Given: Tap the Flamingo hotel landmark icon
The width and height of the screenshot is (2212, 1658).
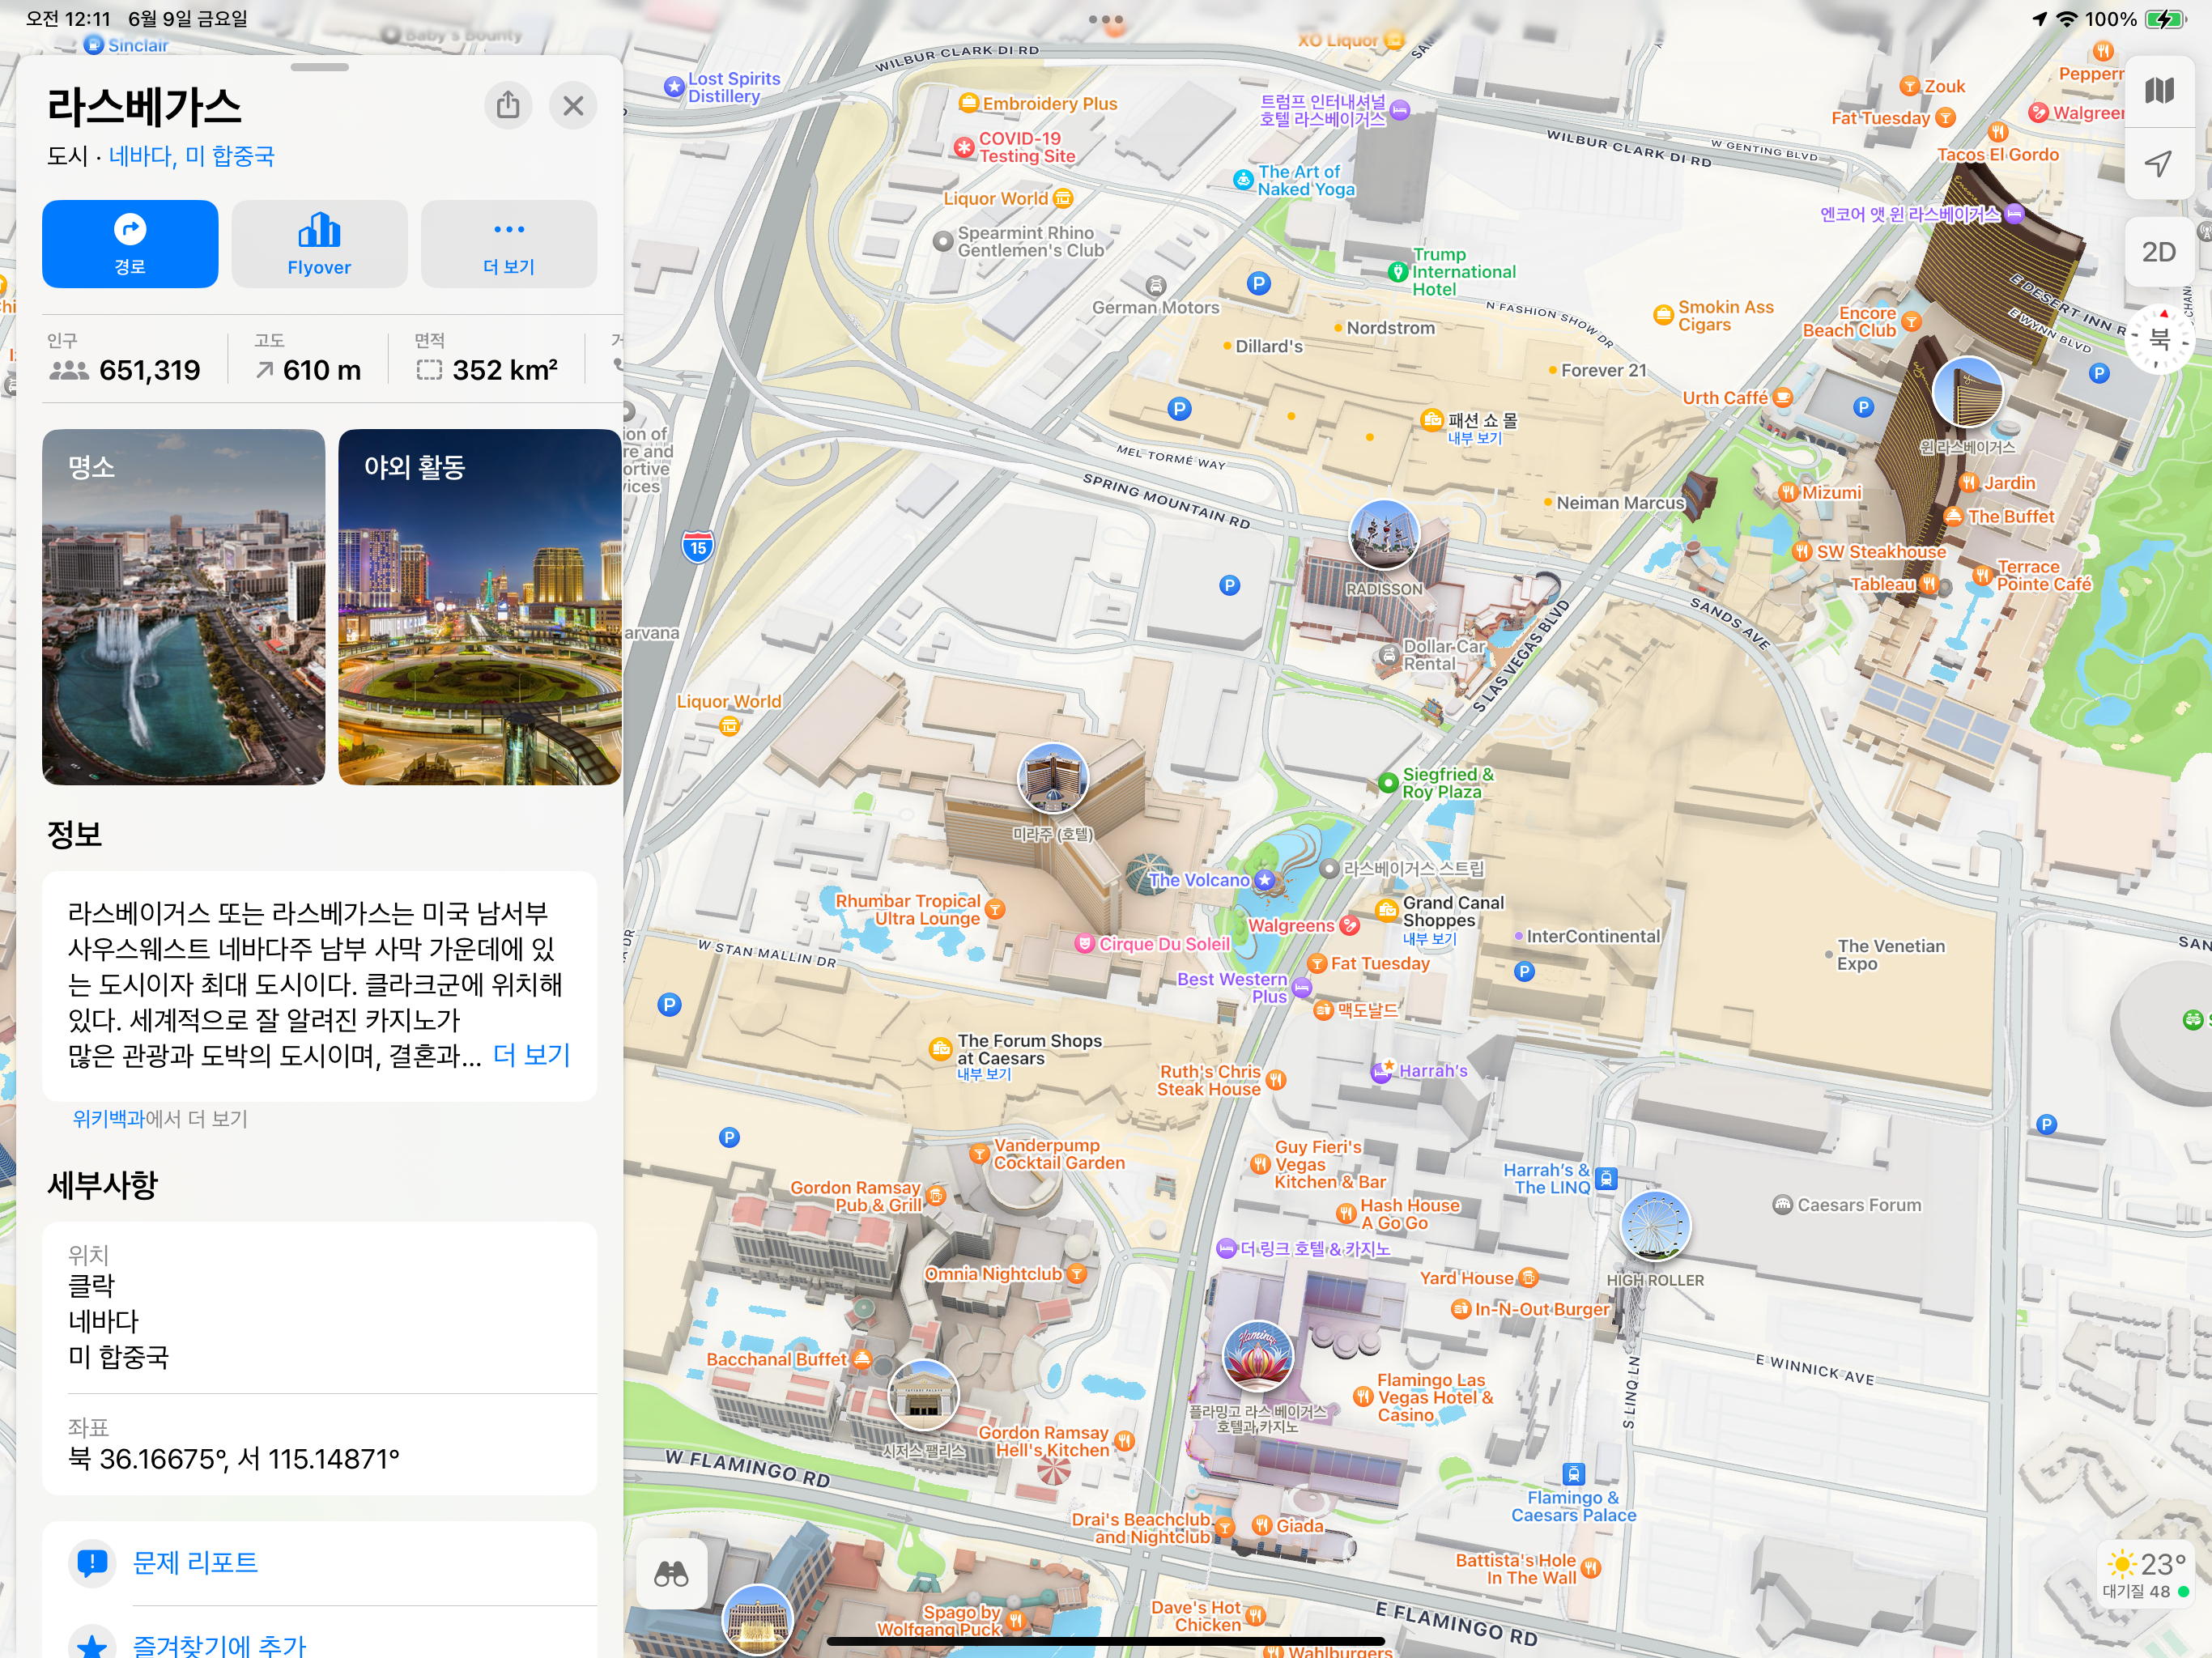Looking at the screenshot, I should (x=1257, y=1357).
